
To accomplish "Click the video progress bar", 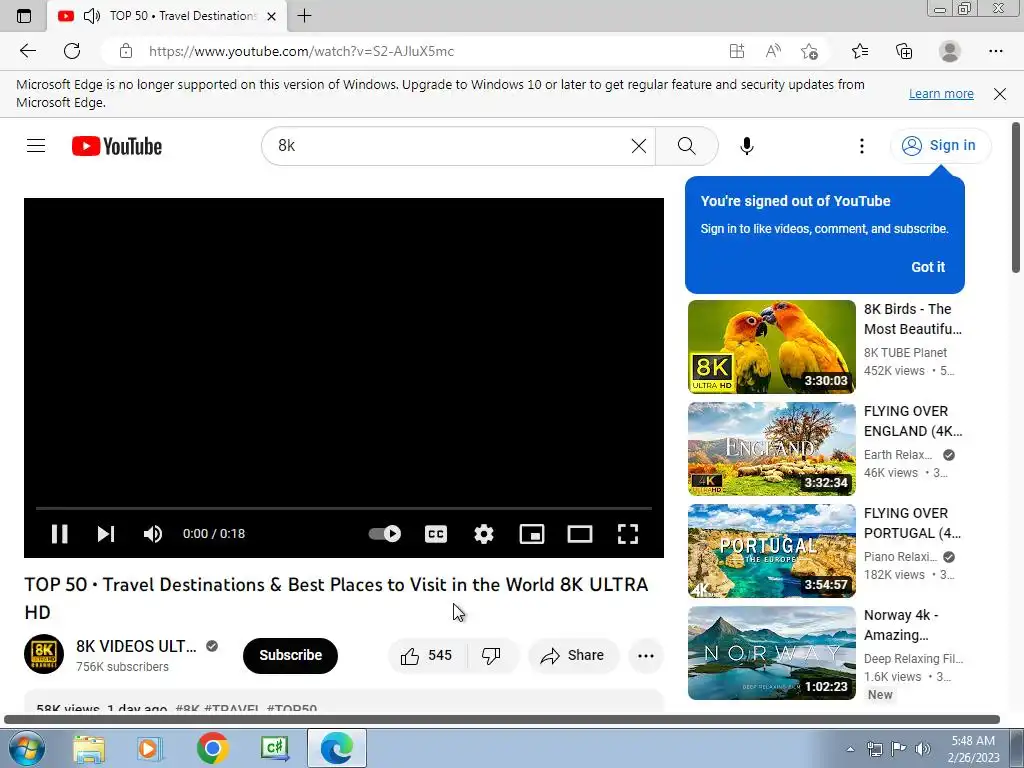I will [x=344, y=507].
